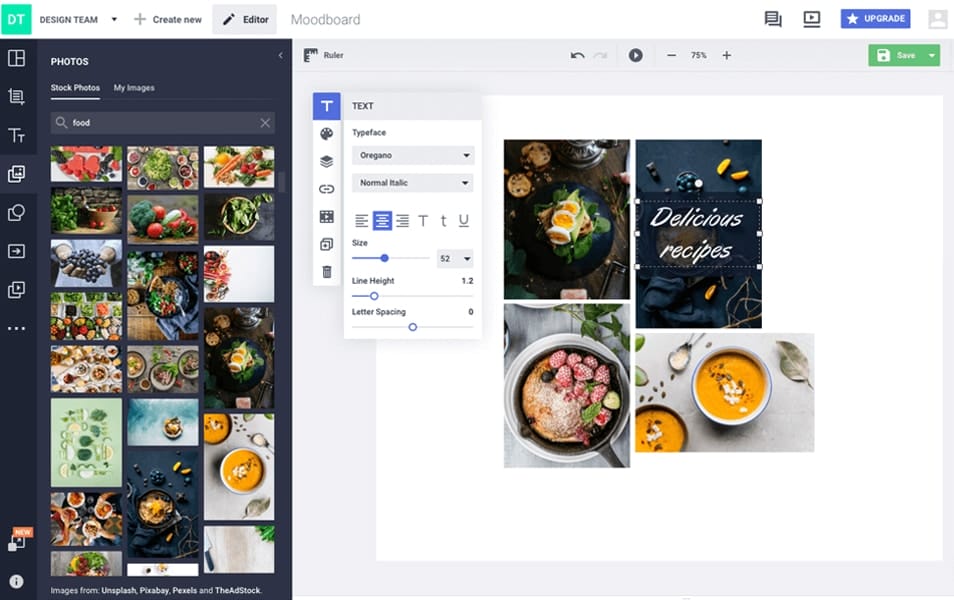Click the green Save button
The height and width of the screenshot is (600, 954).
897,55
